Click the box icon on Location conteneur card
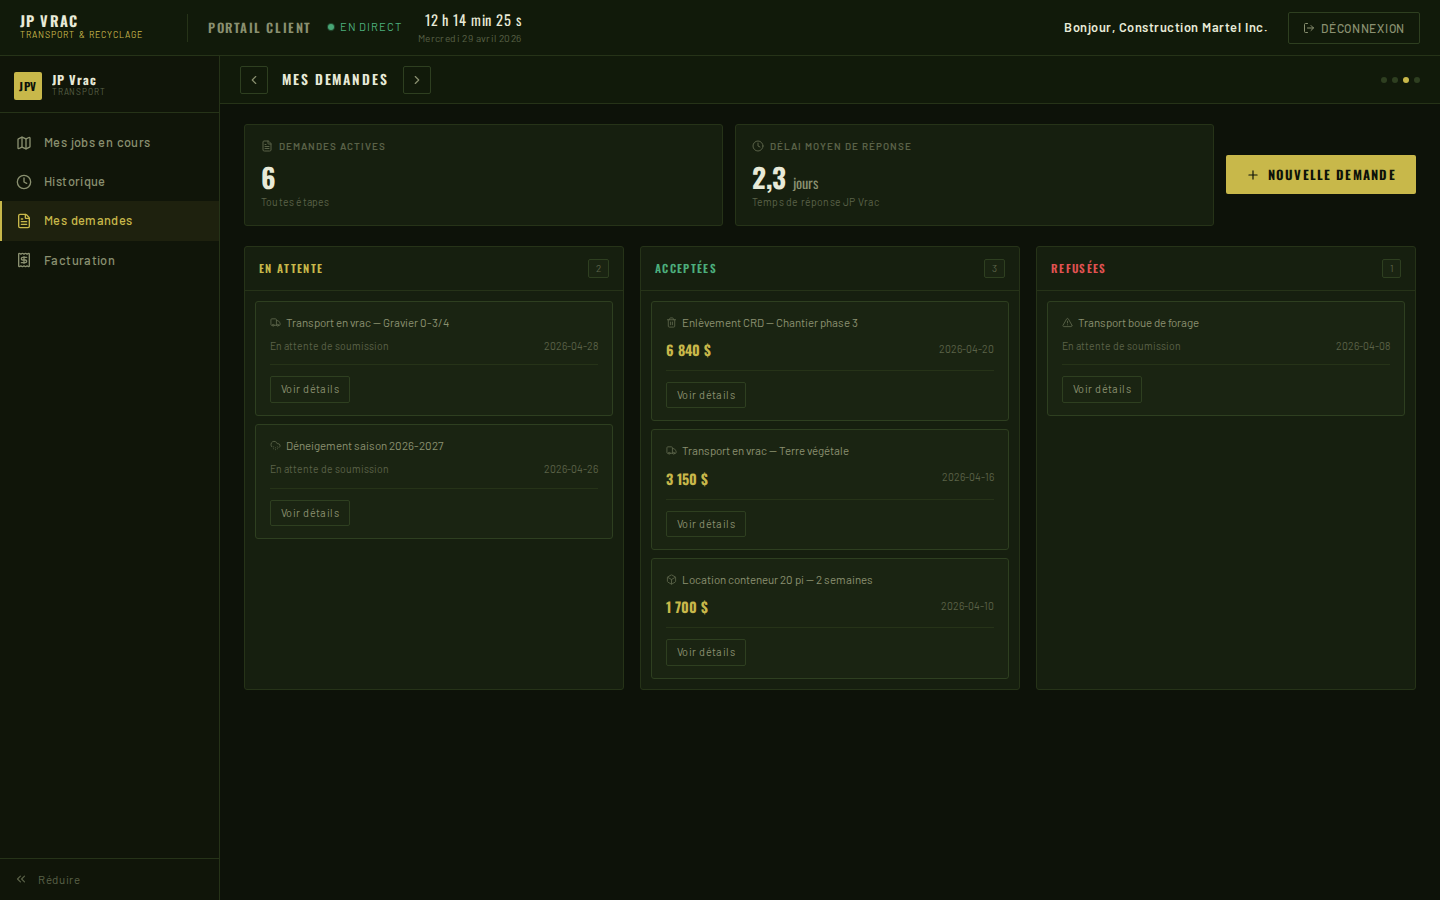Screen dimensions: 1440x900 coord(671,580)
